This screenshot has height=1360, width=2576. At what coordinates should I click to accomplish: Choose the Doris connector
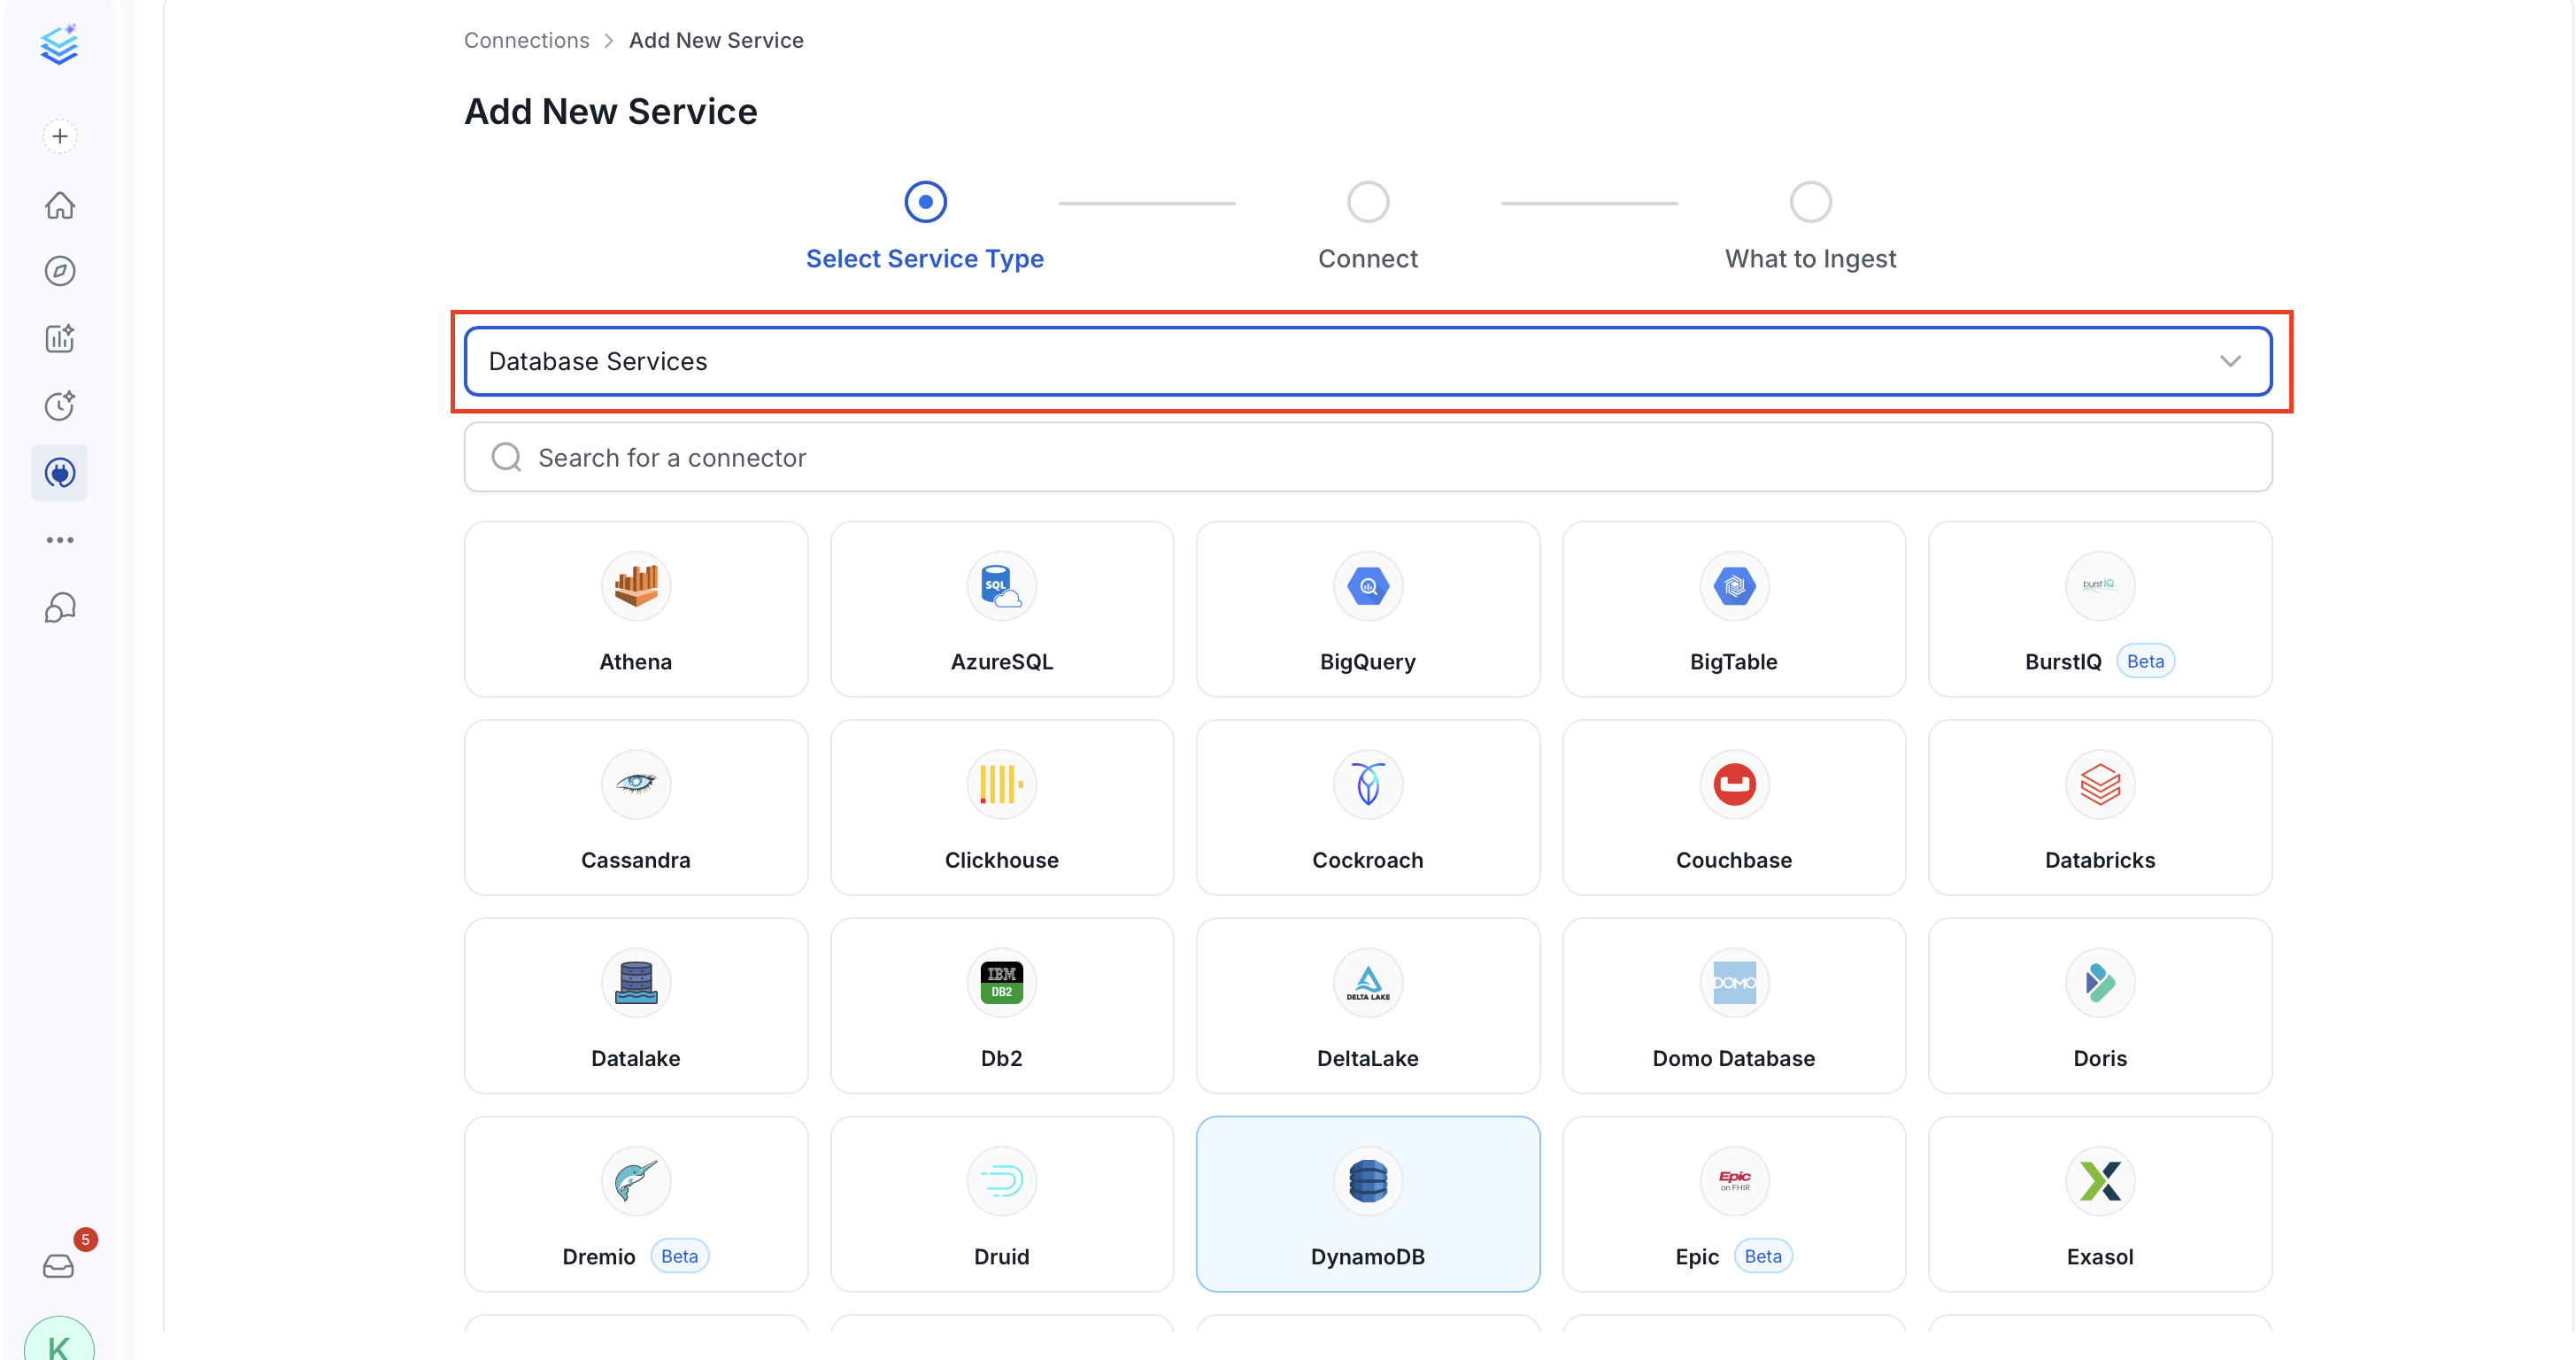tap(2100, 1006)
